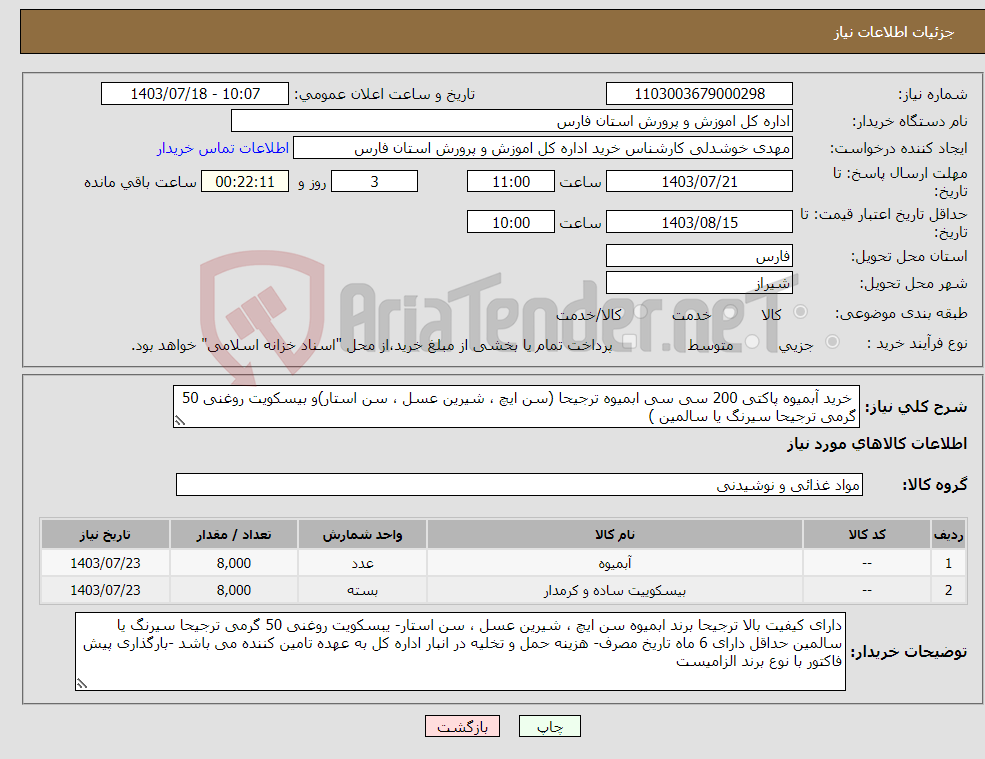Click the quantity 8,000 in آبمیوه row
985x759 pixels.
[x=234, y=563]
